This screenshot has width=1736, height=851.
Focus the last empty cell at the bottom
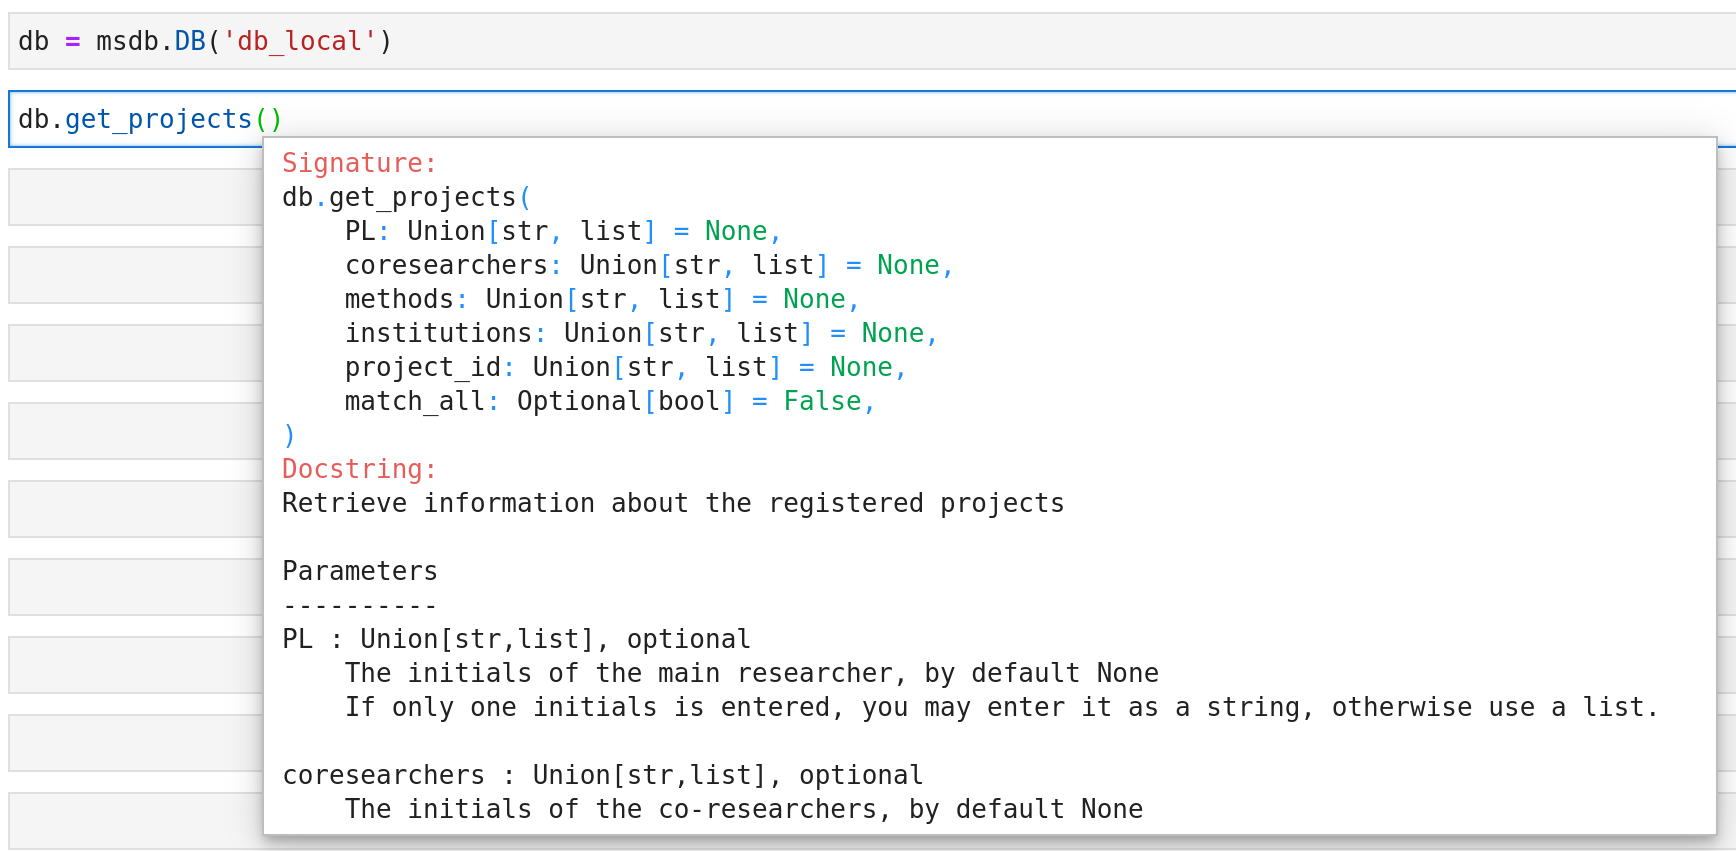(135, 820)
